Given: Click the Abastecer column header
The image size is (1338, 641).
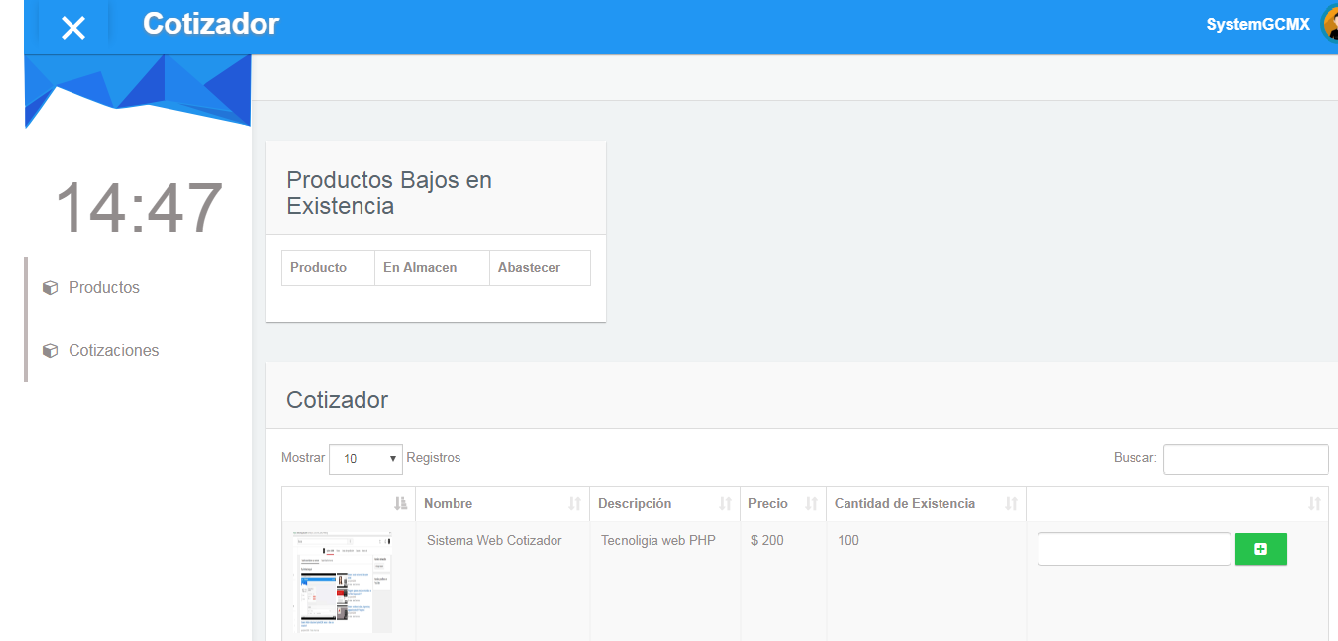Looking at the screenshot, I should pos(529,268).
